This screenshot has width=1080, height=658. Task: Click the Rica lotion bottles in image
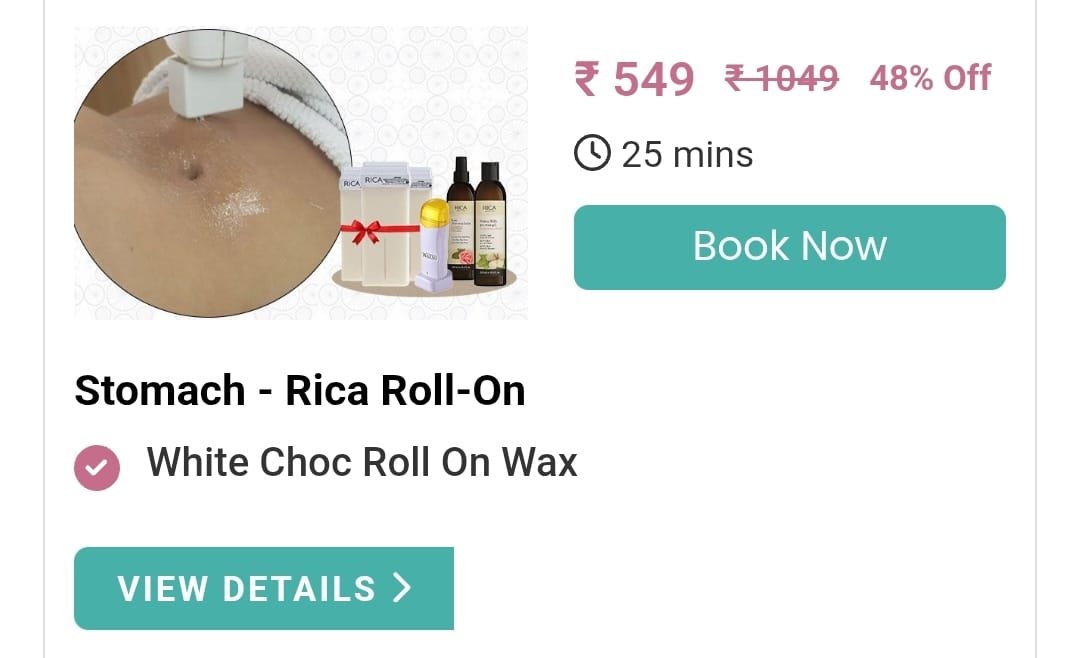[x=477, y=220]
